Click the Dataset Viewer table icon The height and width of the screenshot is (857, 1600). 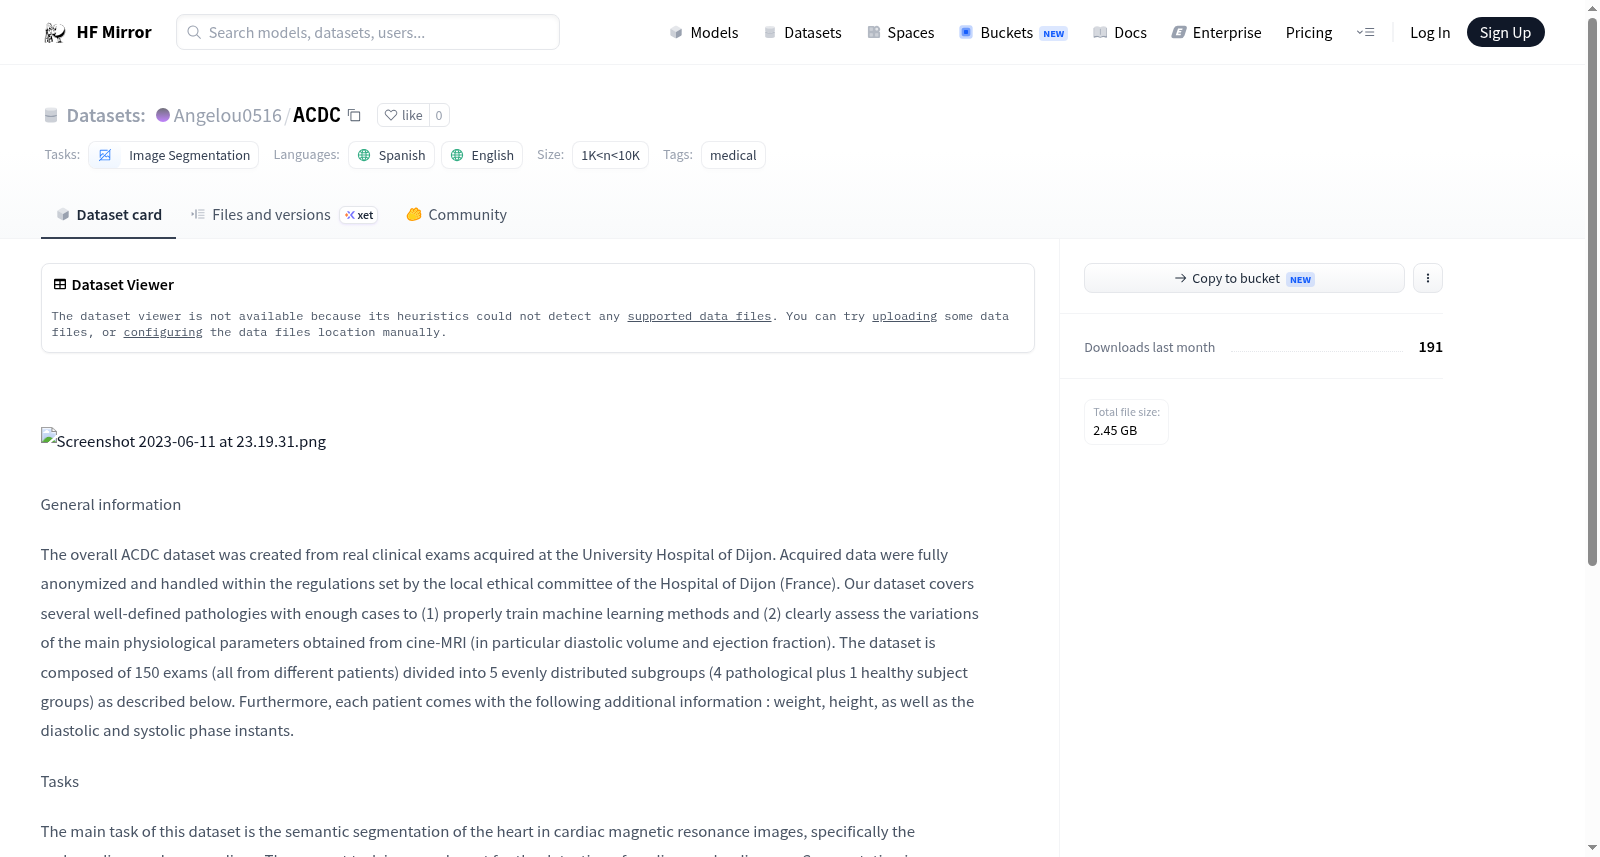click(x=60, y=284)
